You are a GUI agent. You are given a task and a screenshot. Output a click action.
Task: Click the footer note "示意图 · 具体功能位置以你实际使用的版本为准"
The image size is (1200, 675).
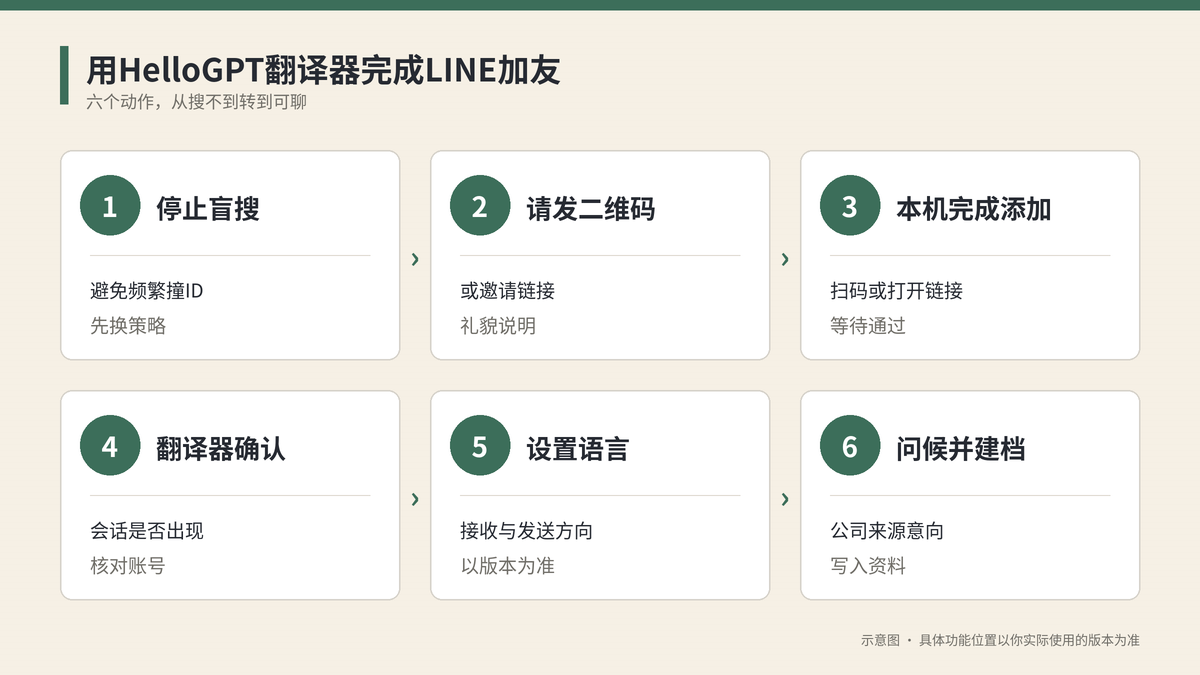point(1000,640)
